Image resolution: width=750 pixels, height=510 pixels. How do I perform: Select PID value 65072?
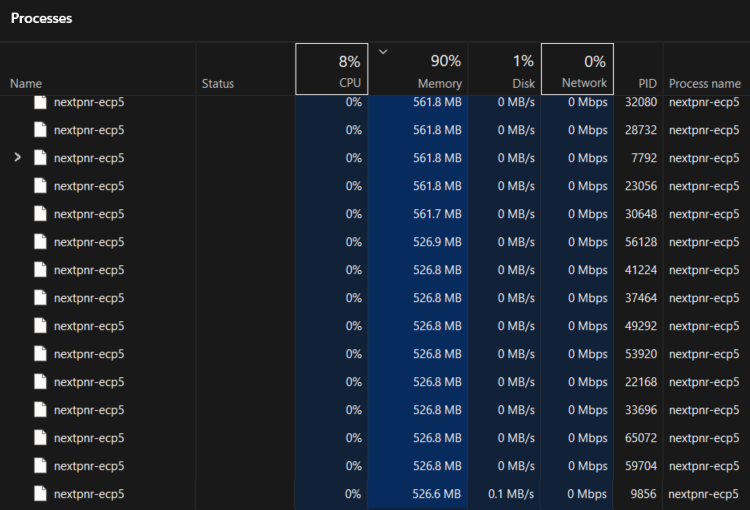641,437
